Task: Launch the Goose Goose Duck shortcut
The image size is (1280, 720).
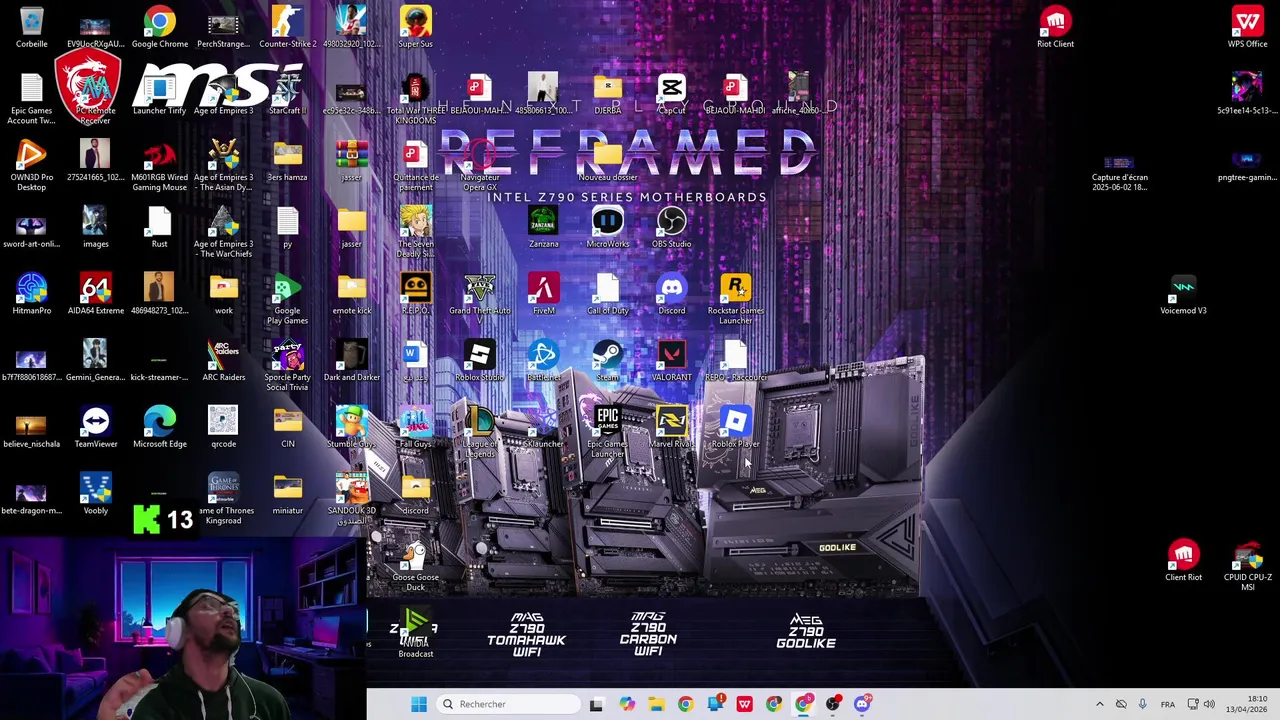Action: (x=415, y=566)
